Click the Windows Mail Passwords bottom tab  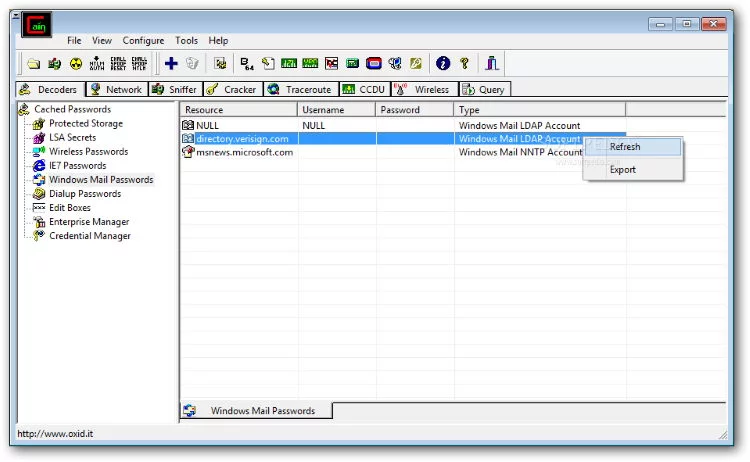(x=262, y=411)
